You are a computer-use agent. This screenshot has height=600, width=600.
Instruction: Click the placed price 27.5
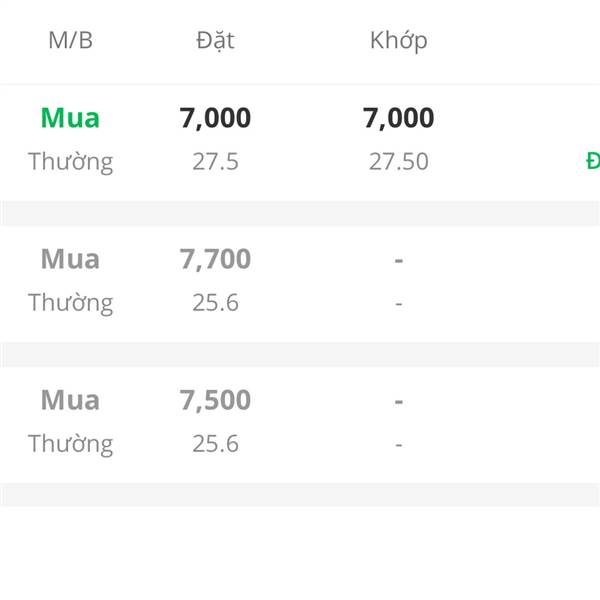(x=215, y=161)
